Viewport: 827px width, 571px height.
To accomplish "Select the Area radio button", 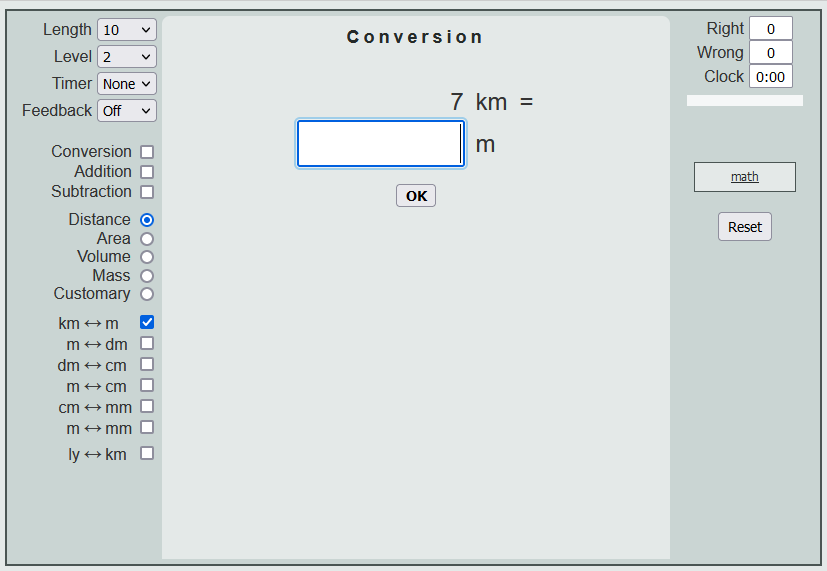I will click(147, 239).
